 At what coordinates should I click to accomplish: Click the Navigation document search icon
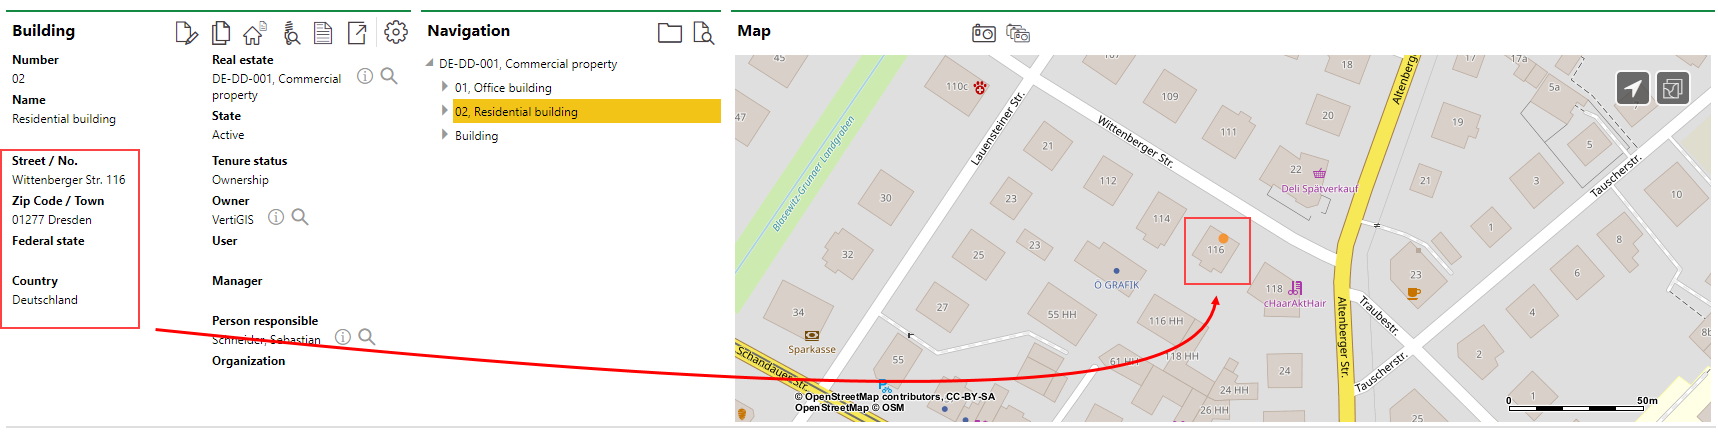tap(704, 33)
